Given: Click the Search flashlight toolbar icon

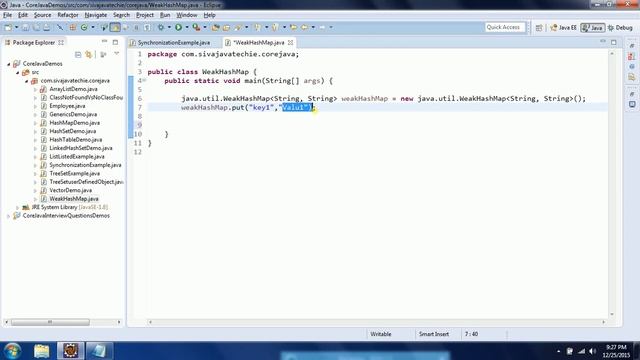Looking at the screenshot, I should (238, 27).
